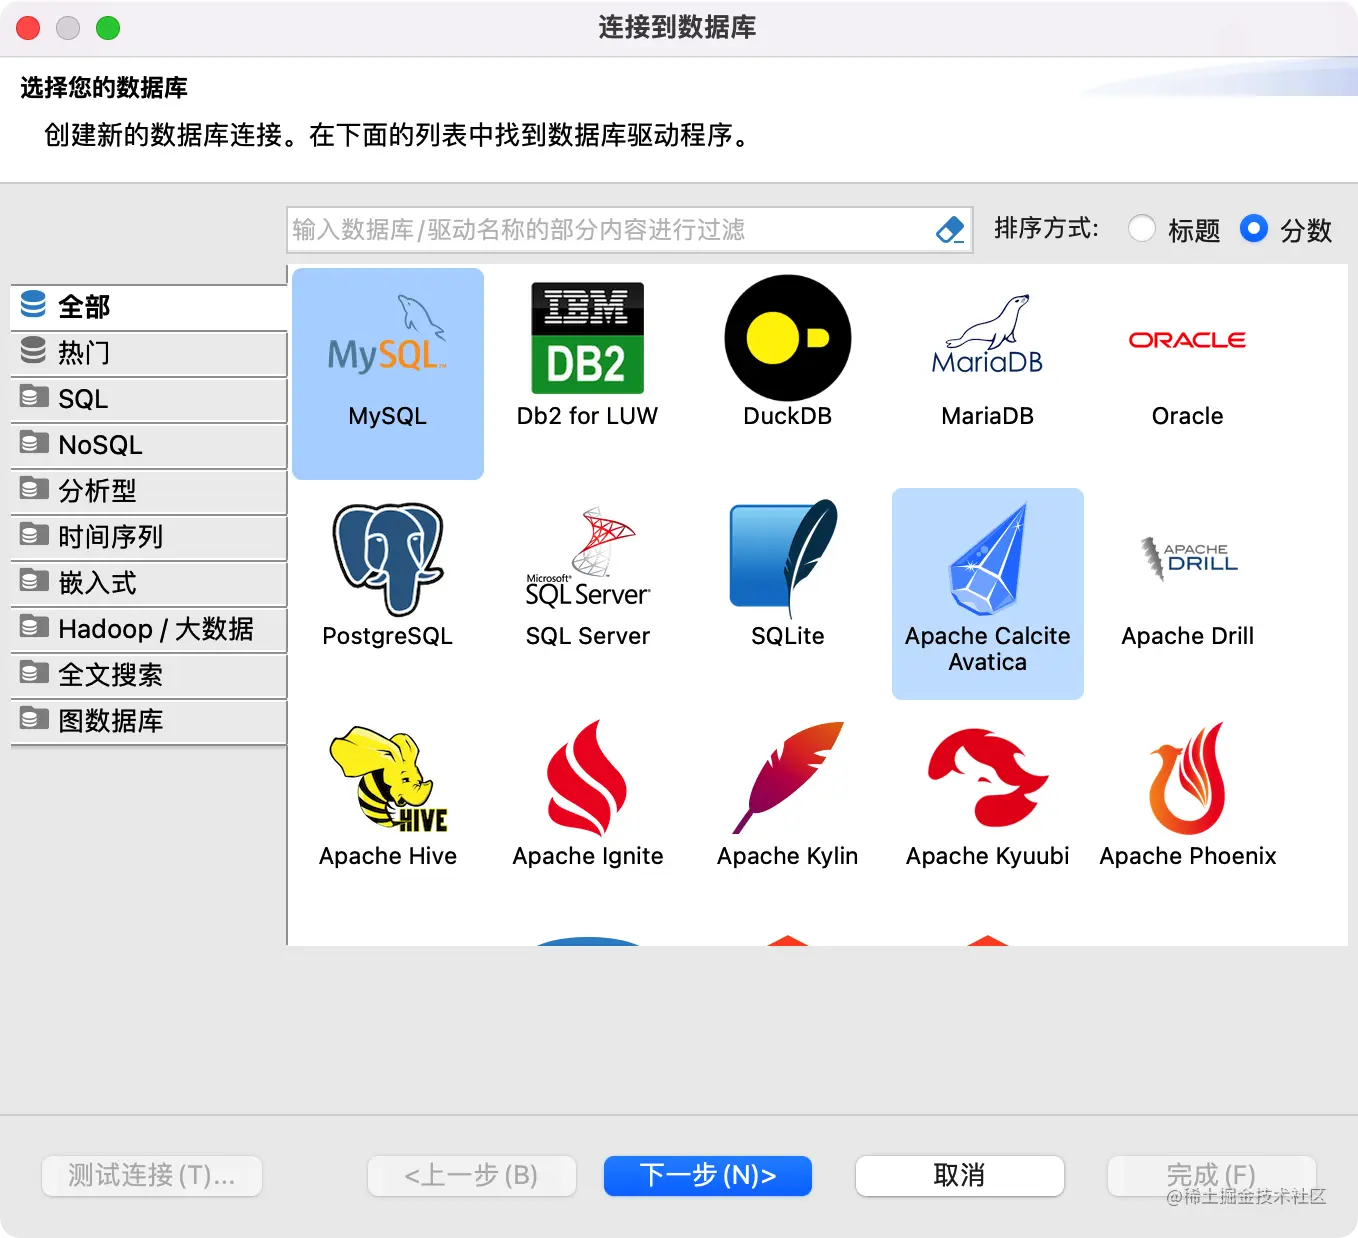Select the MariaDB seal logo
Screen dimensions: 1358x1238
pyautogui.click(x=987, y=334)
